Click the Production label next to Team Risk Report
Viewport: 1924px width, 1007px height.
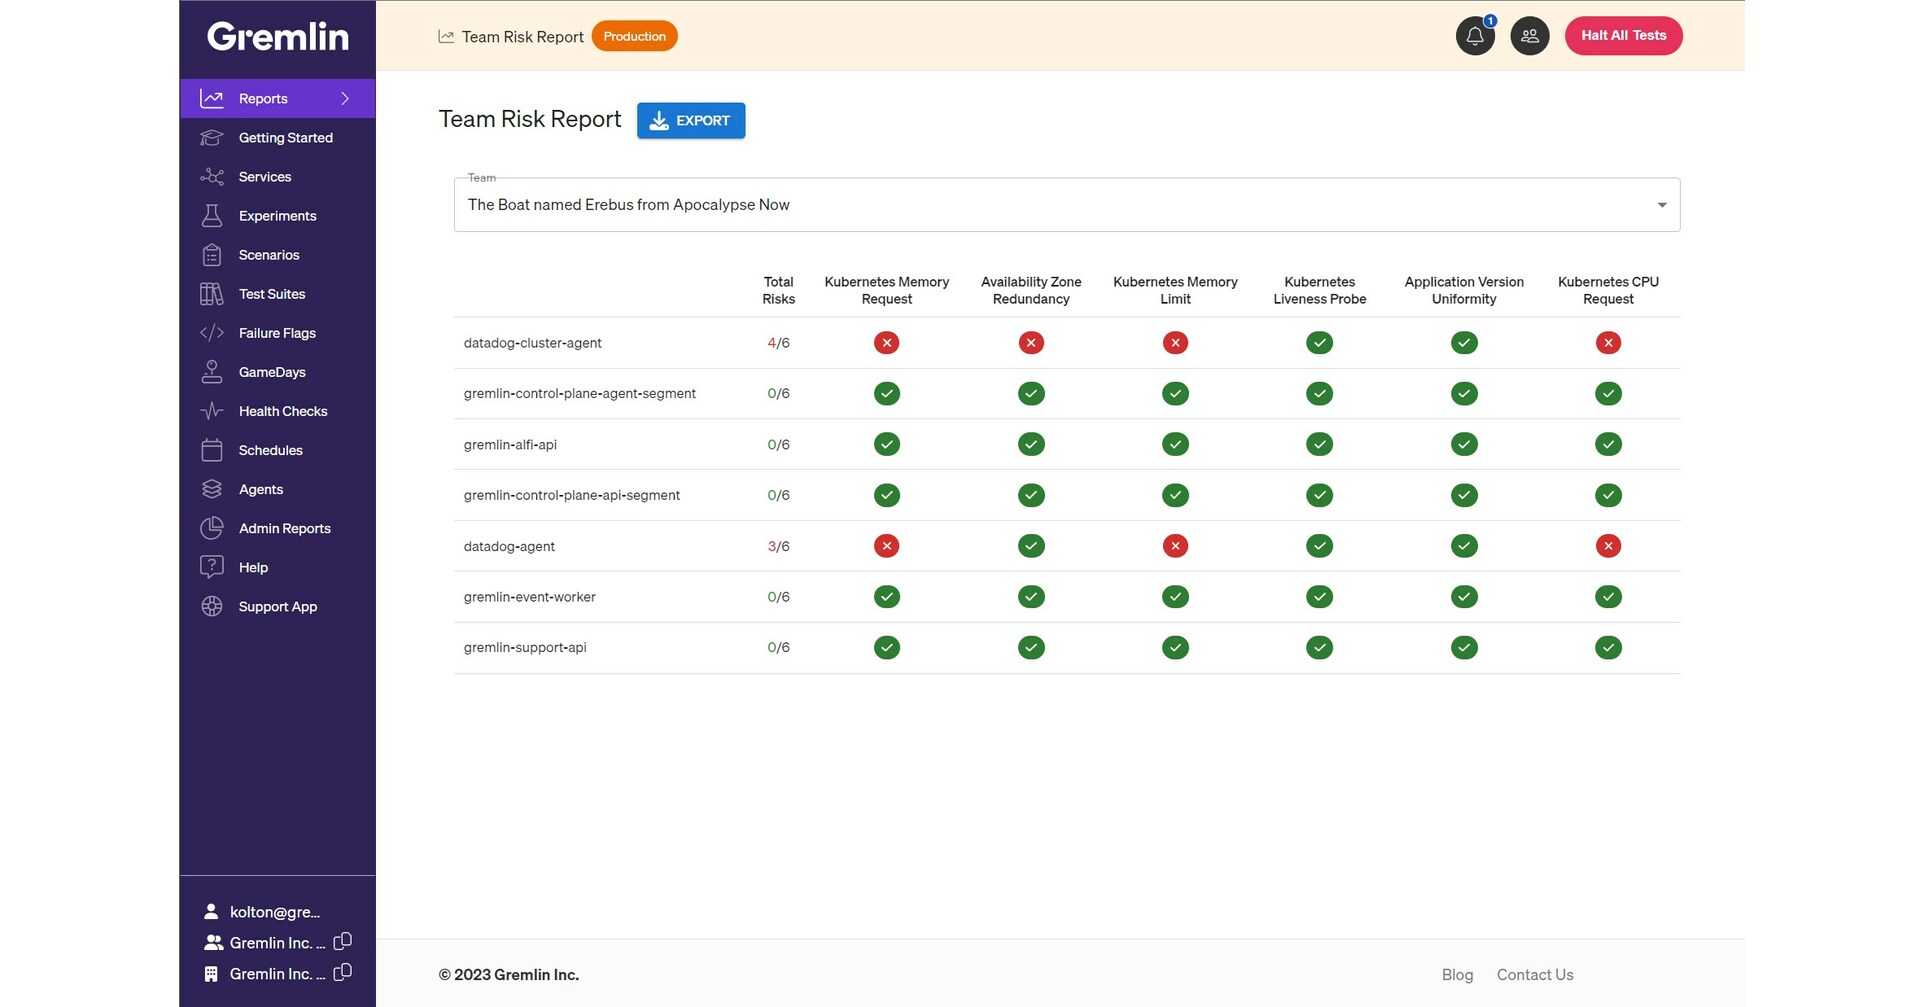click(634, 35)
